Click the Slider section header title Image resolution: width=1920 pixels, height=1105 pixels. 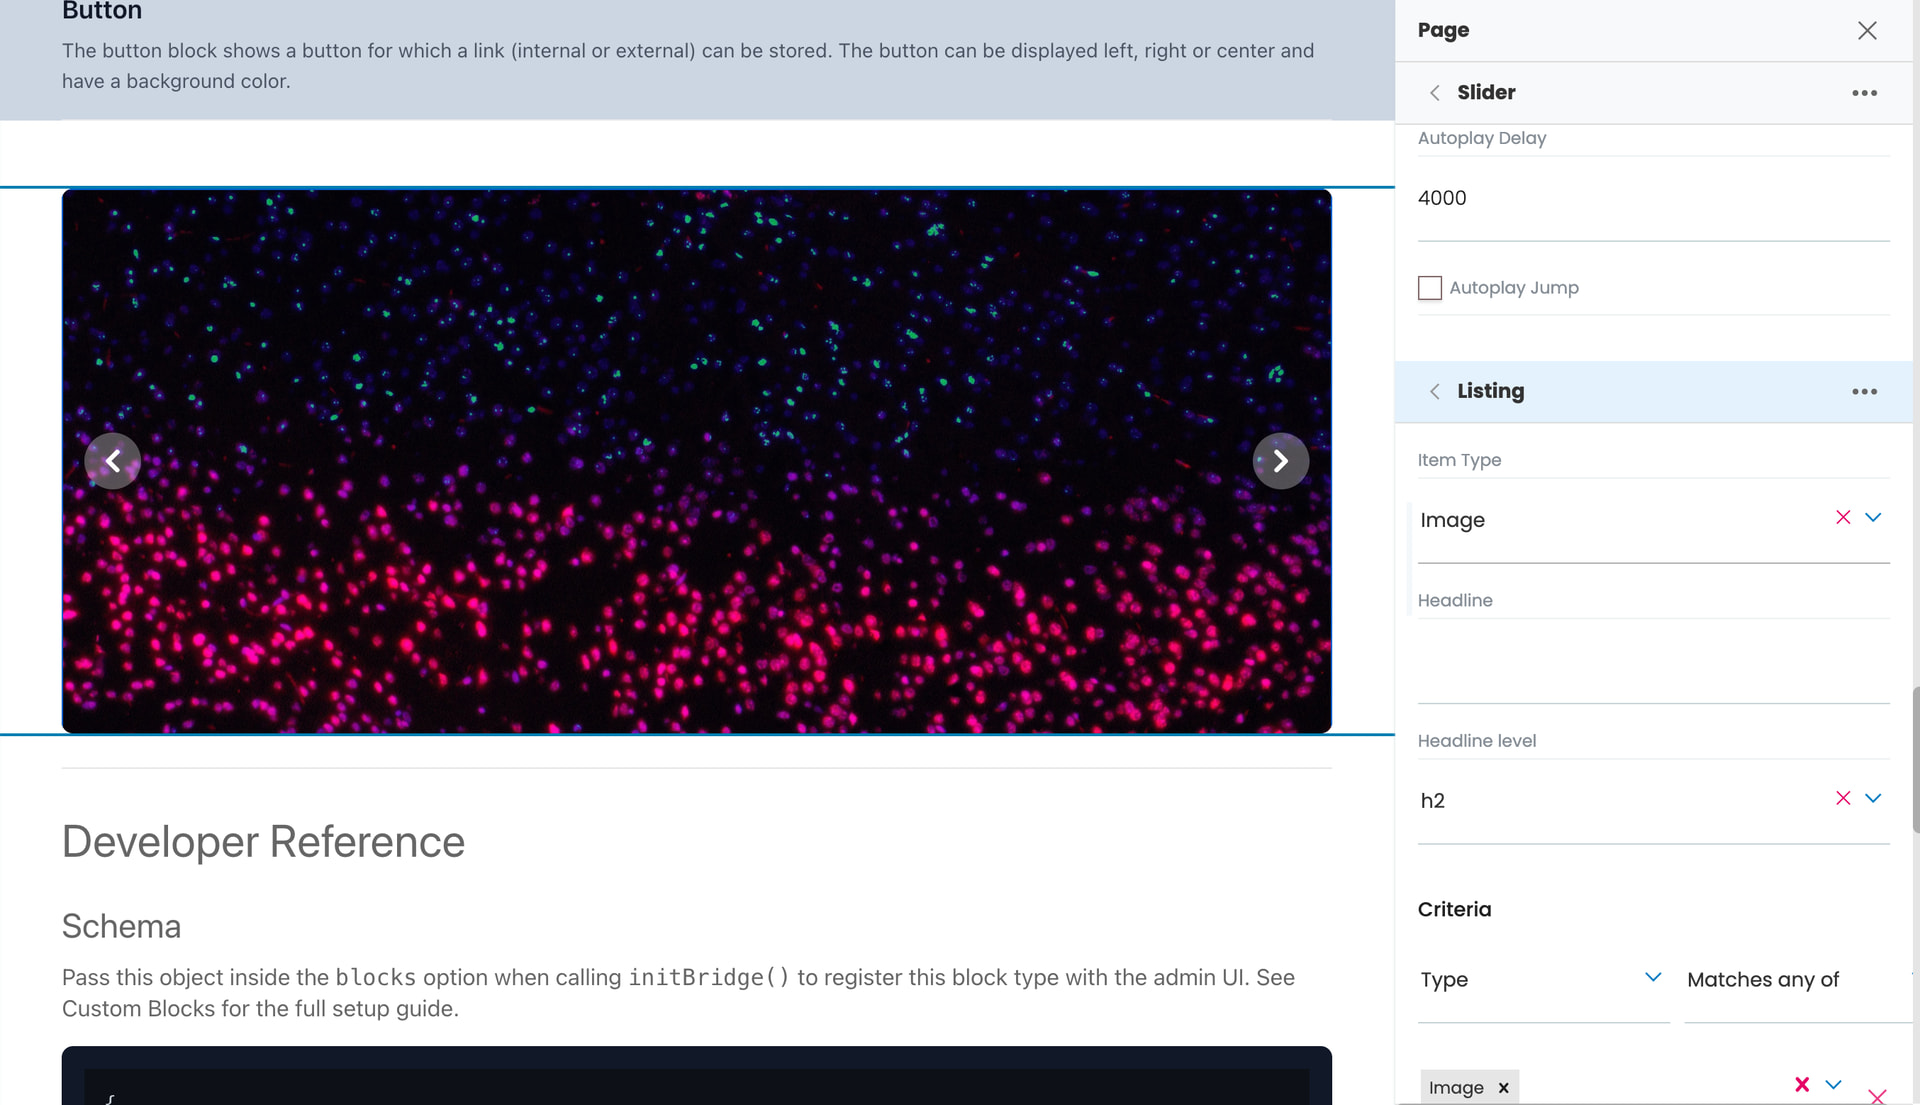1486,93
